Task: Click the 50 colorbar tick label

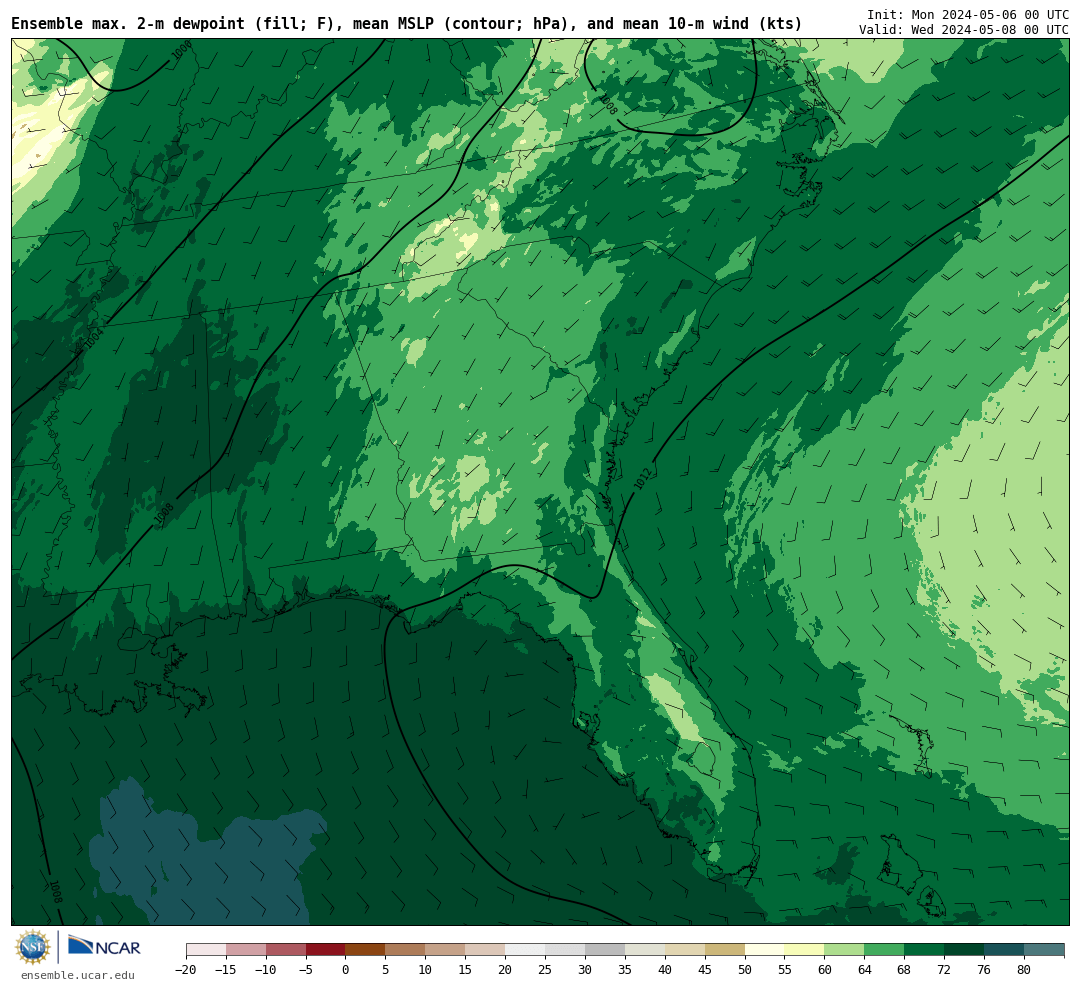Action: tap(745, 969)
